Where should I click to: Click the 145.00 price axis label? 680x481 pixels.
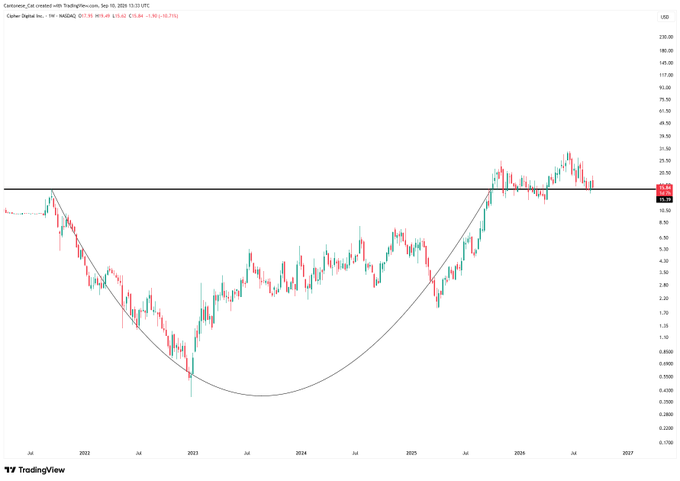coord(666,63)
